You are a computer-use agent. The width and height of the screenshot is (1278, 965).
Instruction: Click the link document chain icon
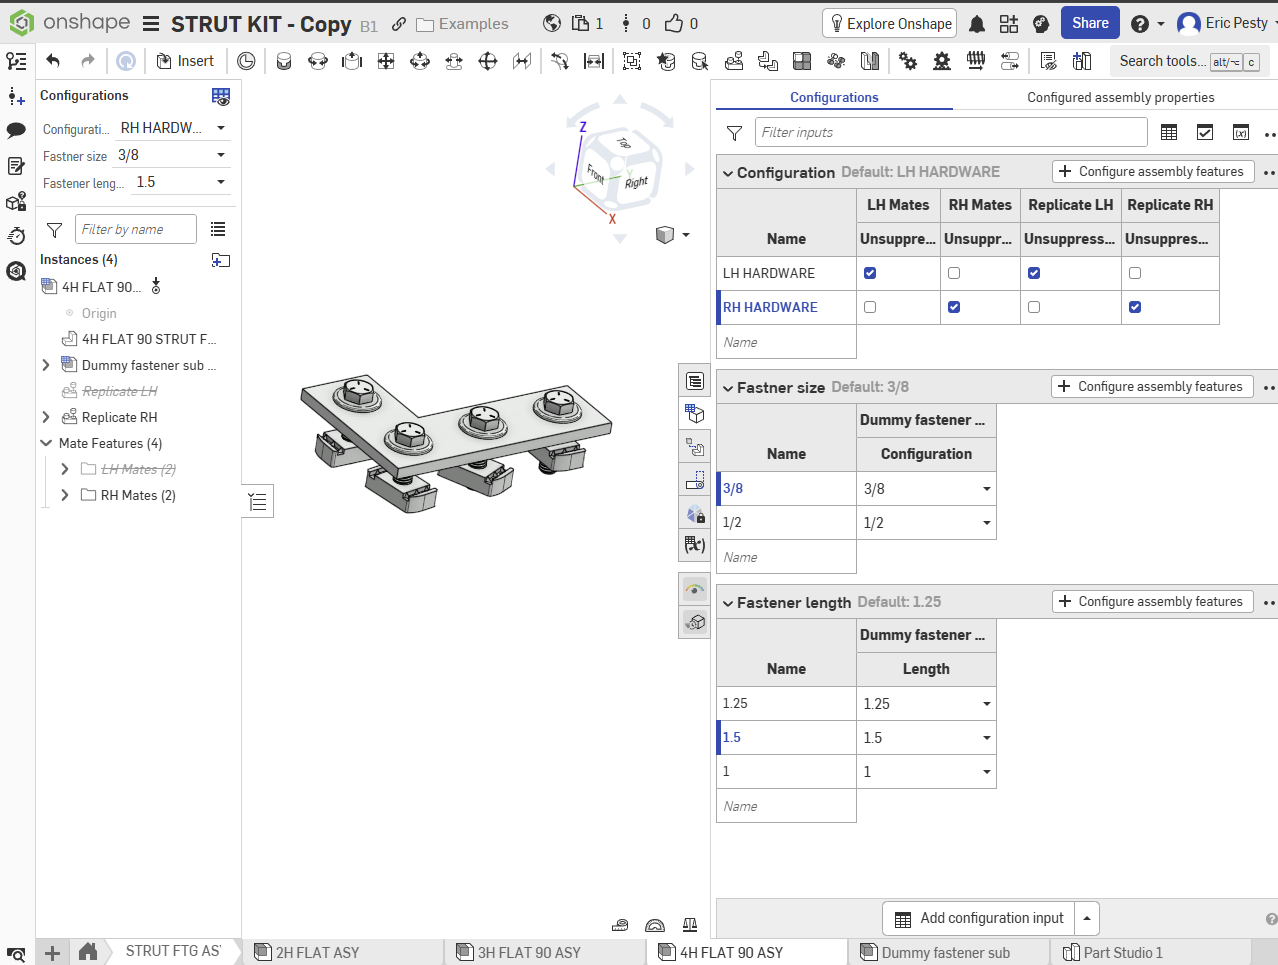(398, 24)
